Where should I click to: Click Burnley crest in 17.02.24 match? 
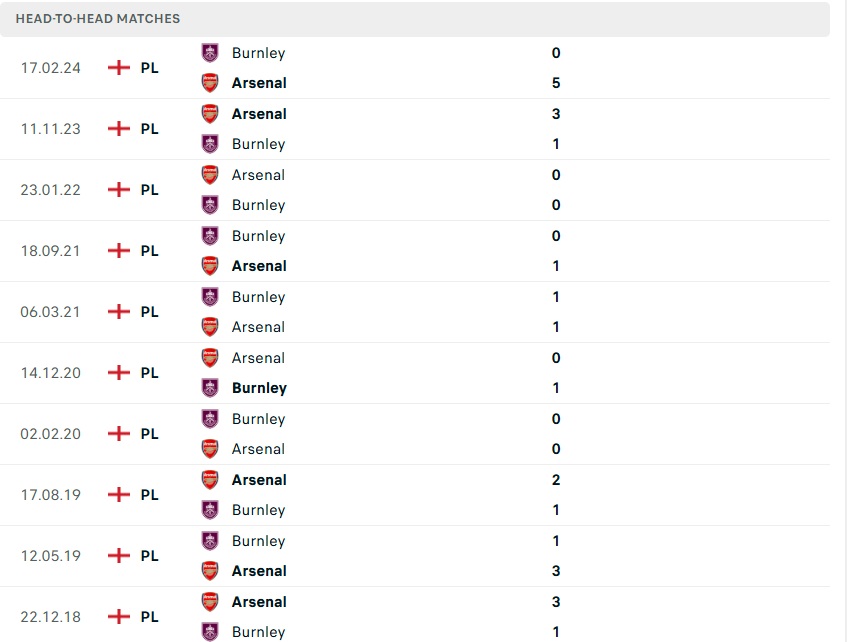[x=210, y=53]
